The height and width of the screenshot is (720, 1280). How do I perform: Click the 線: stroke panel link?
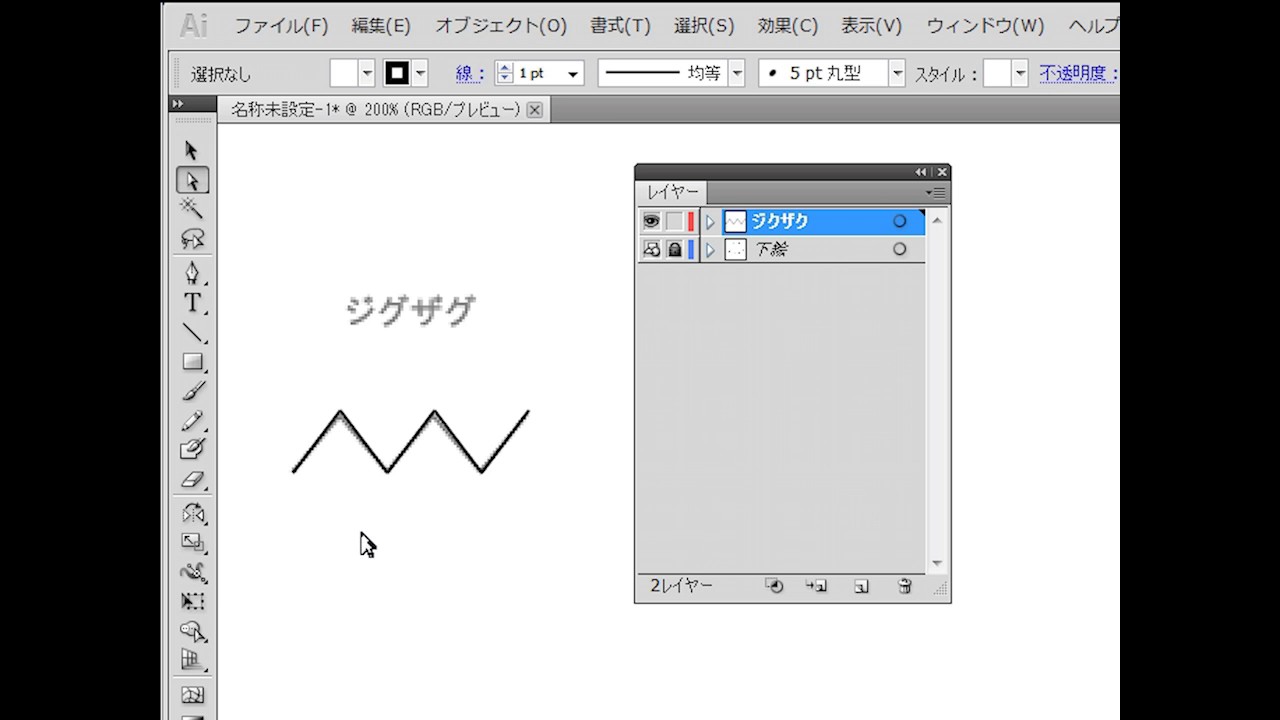pos(470,73)
